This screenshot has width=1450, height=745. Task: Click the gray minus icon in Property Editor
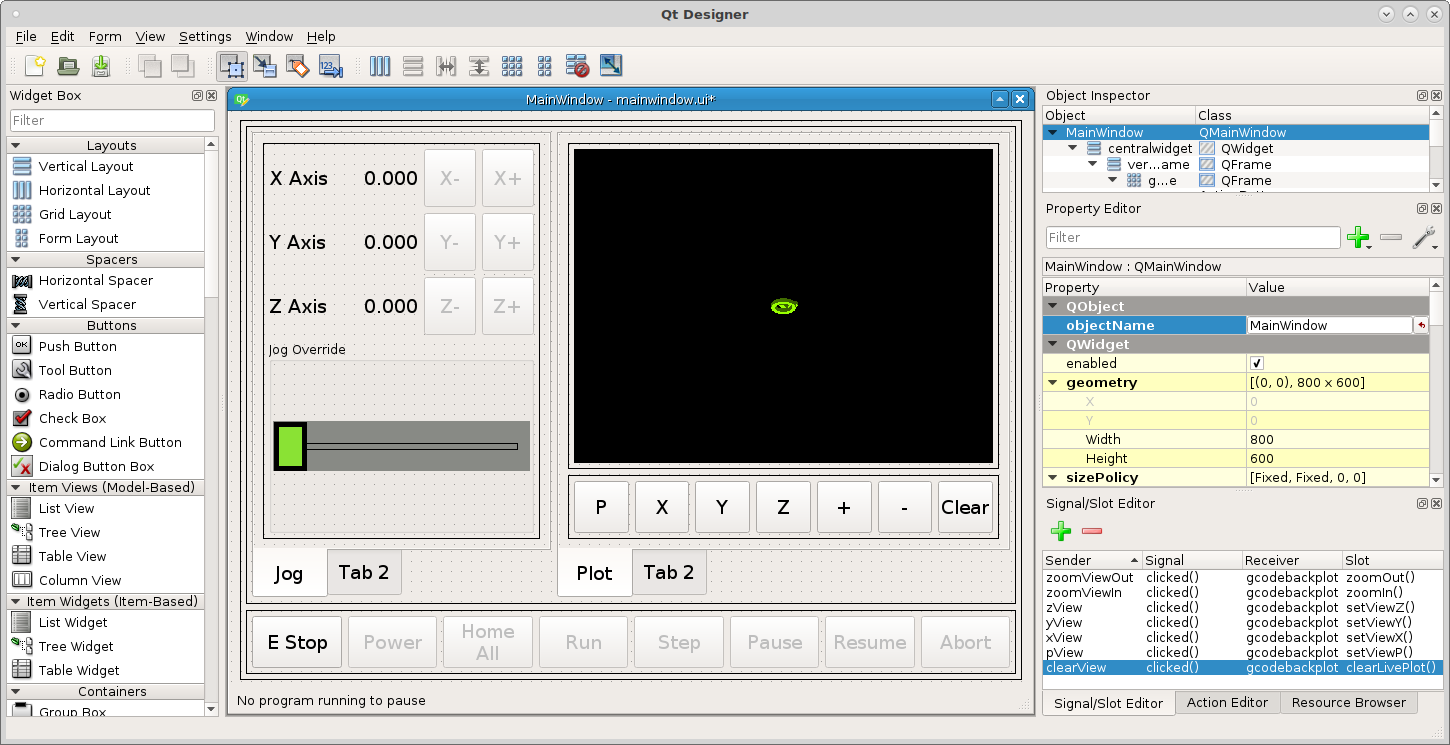coord(1391,238)
